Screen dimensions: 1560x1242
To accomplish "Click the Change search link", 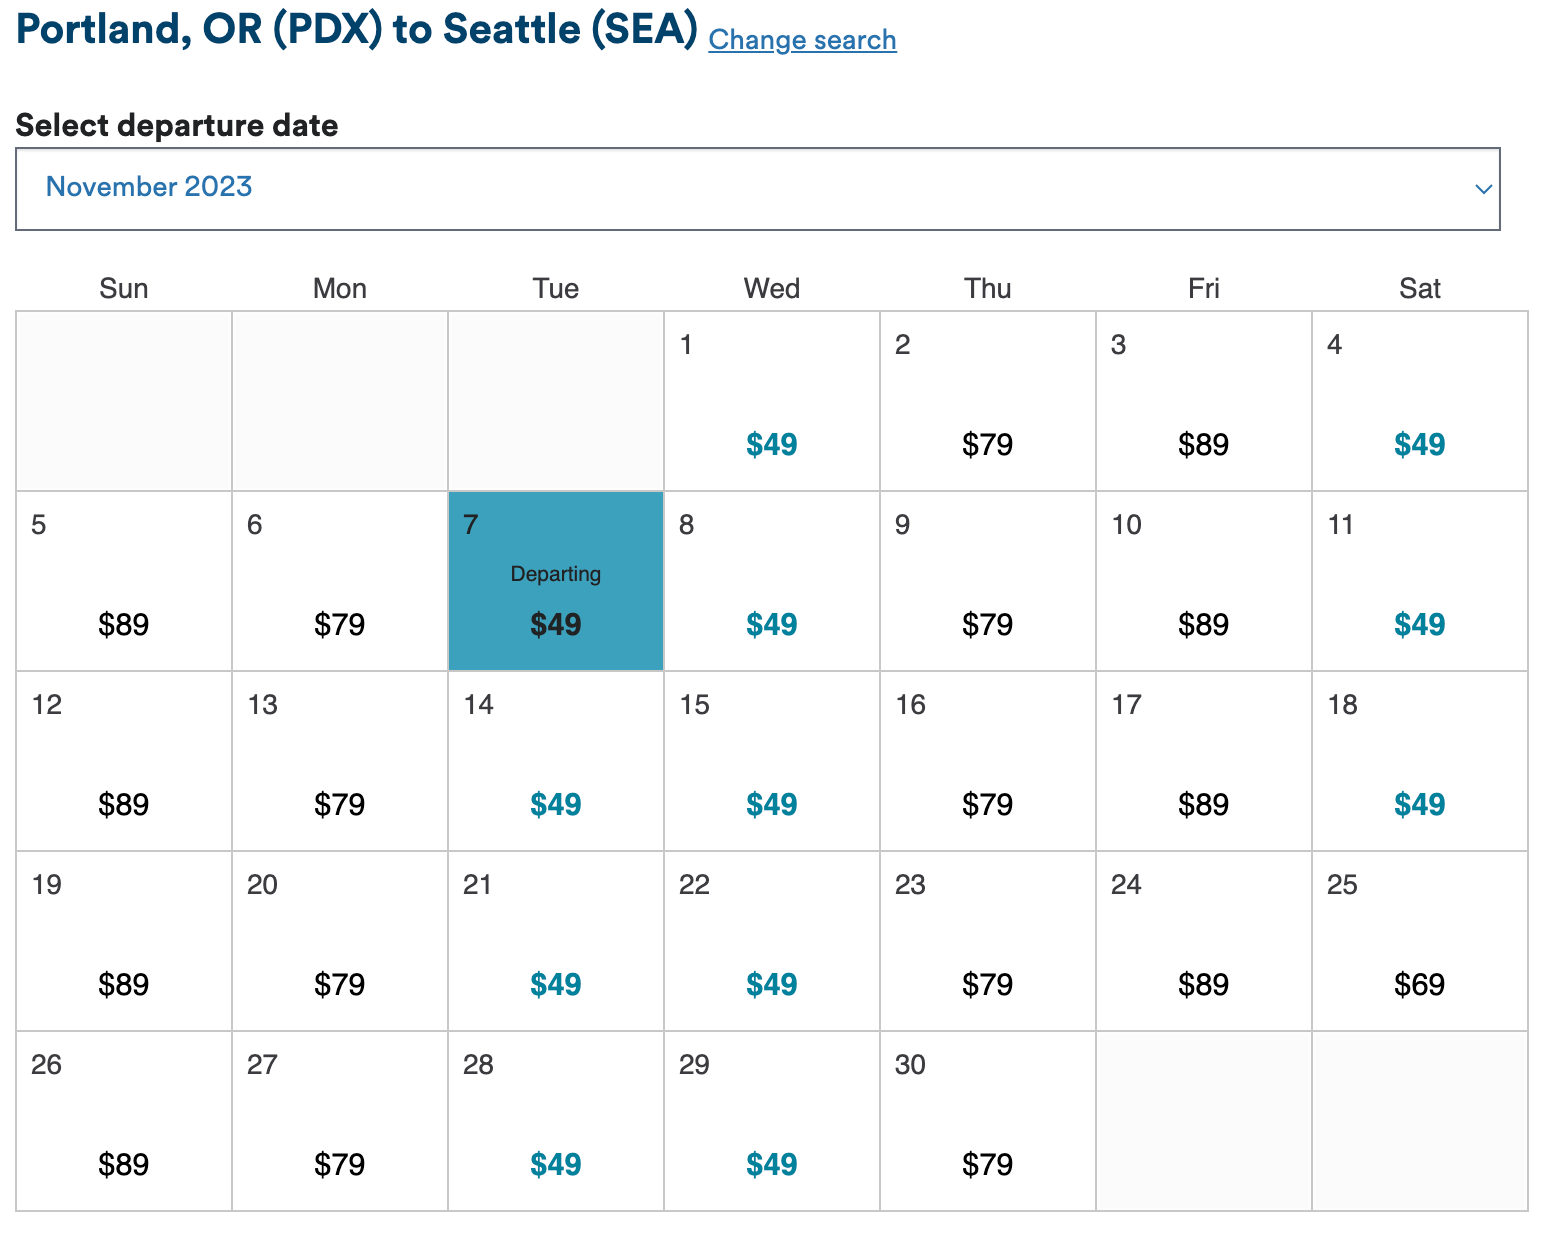I will tap(802, 40).
